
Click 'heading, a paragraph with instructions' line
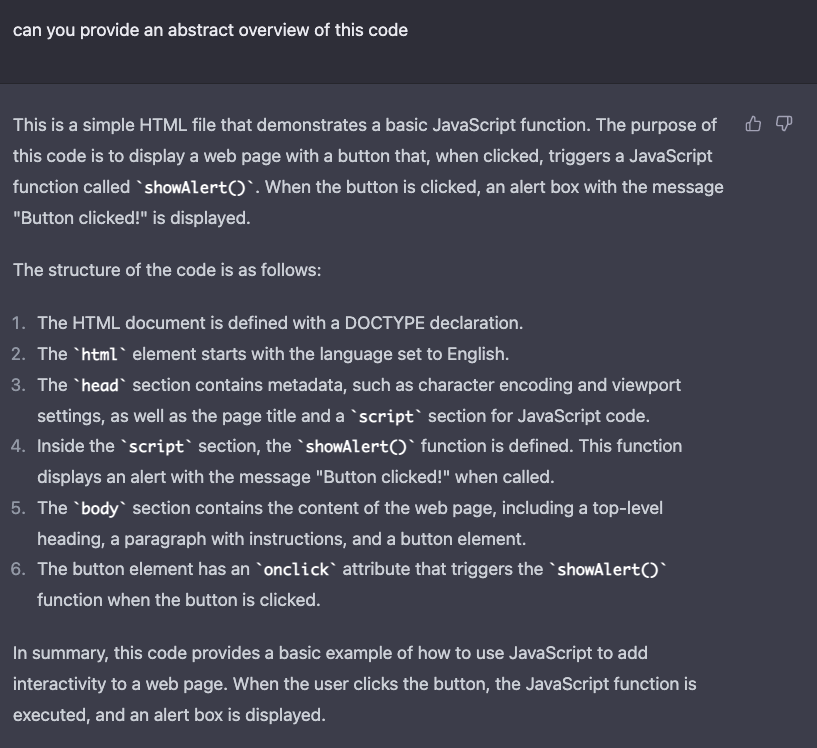click(x=281, y=539)
